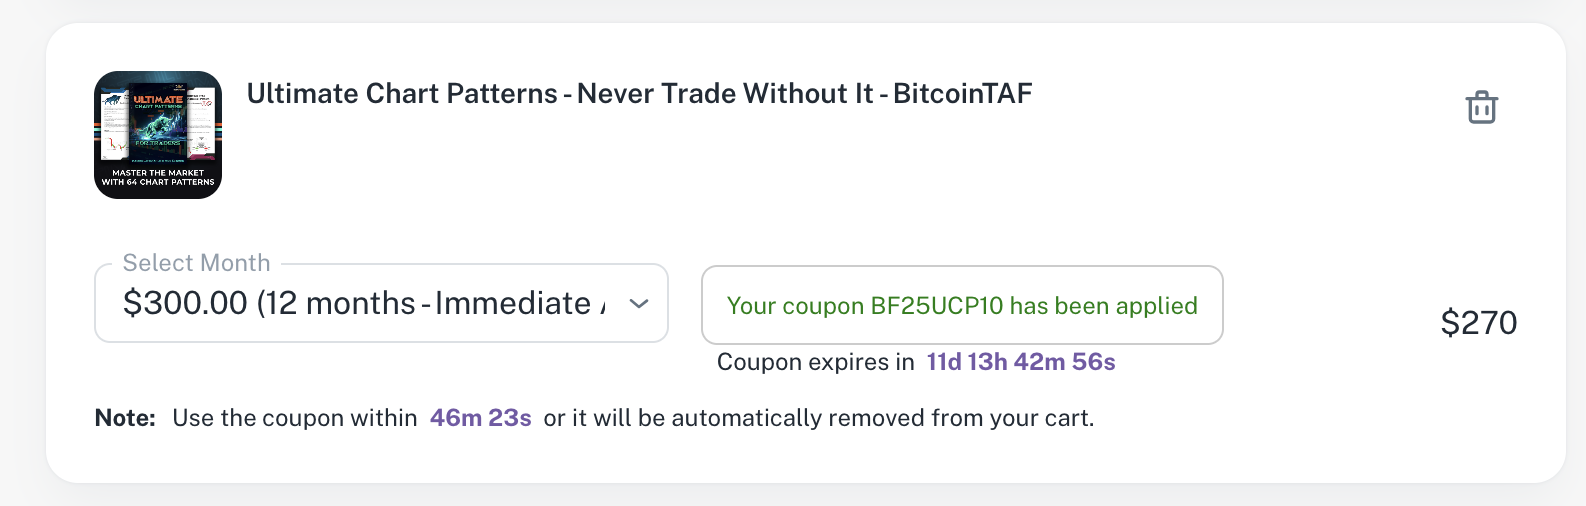
Task: Click 'Immediate' text inside month selector
Action: 513,304
